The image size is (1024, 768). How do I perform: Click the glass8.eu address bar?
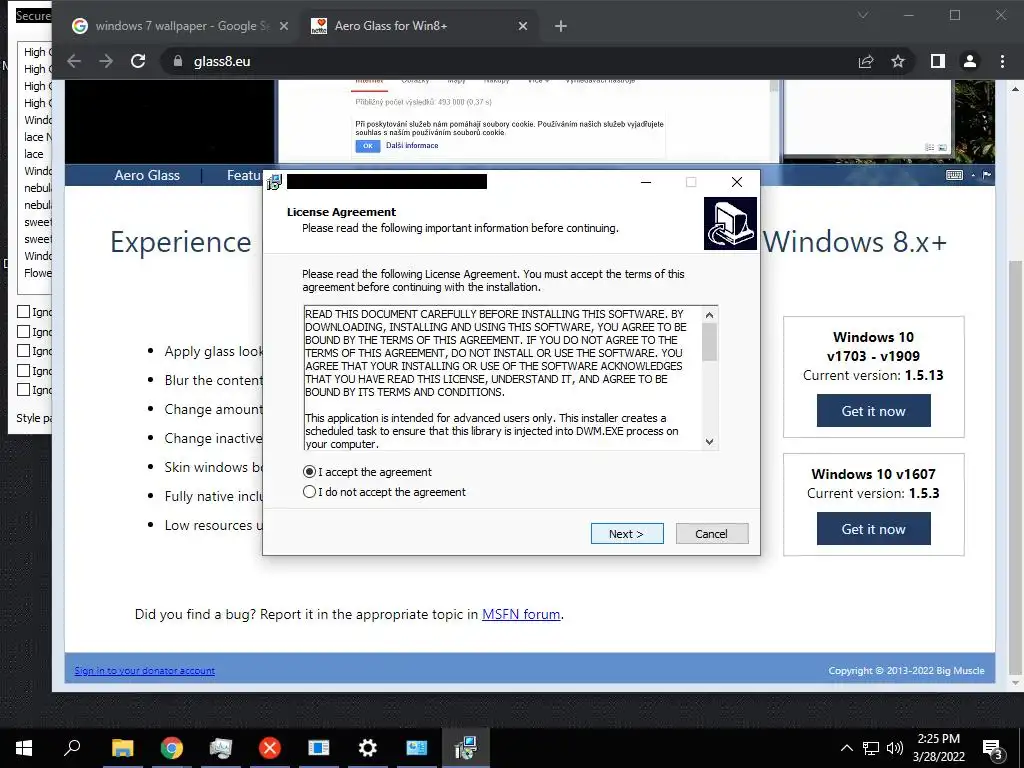[x=509, y=61]
